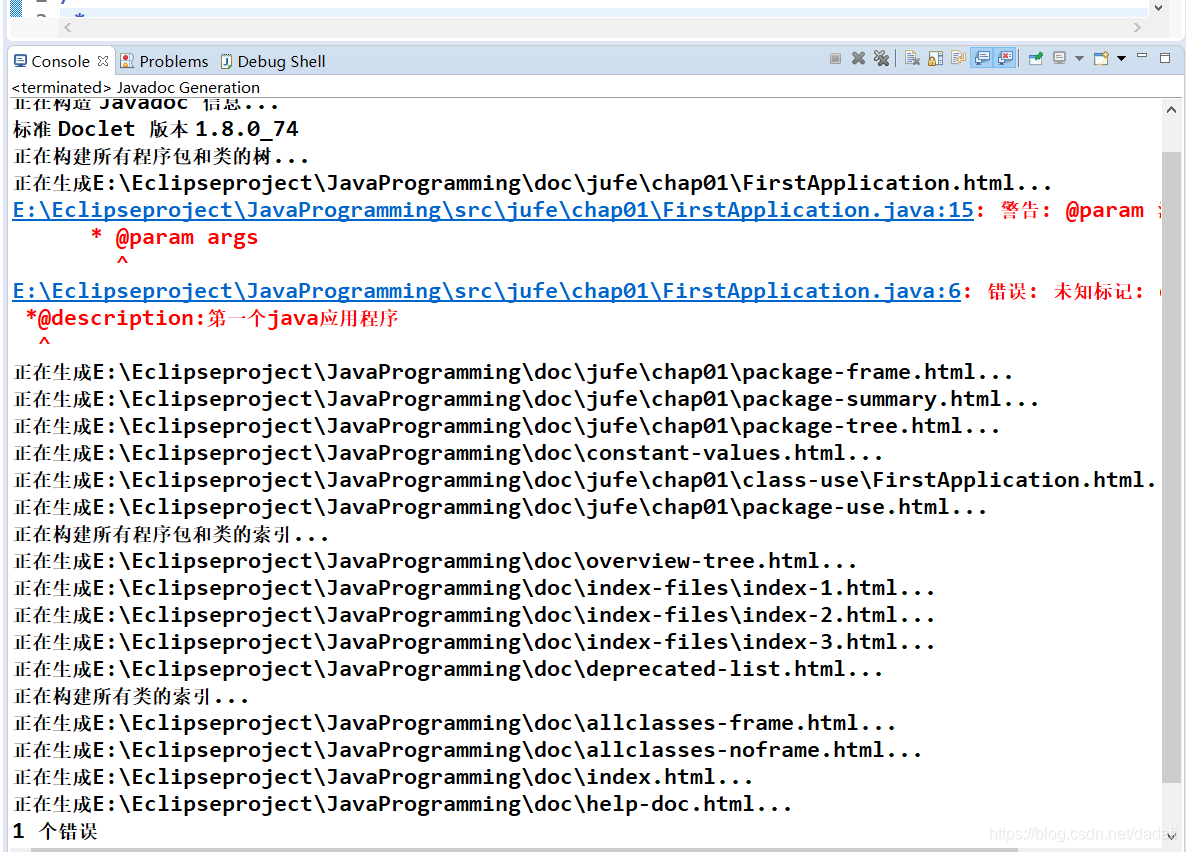Viewport: 1186px width, 852px height.
Task: Click the line 'doc\jufe\chap01\FirstApplication.html...'
Action: pos(532,183)
